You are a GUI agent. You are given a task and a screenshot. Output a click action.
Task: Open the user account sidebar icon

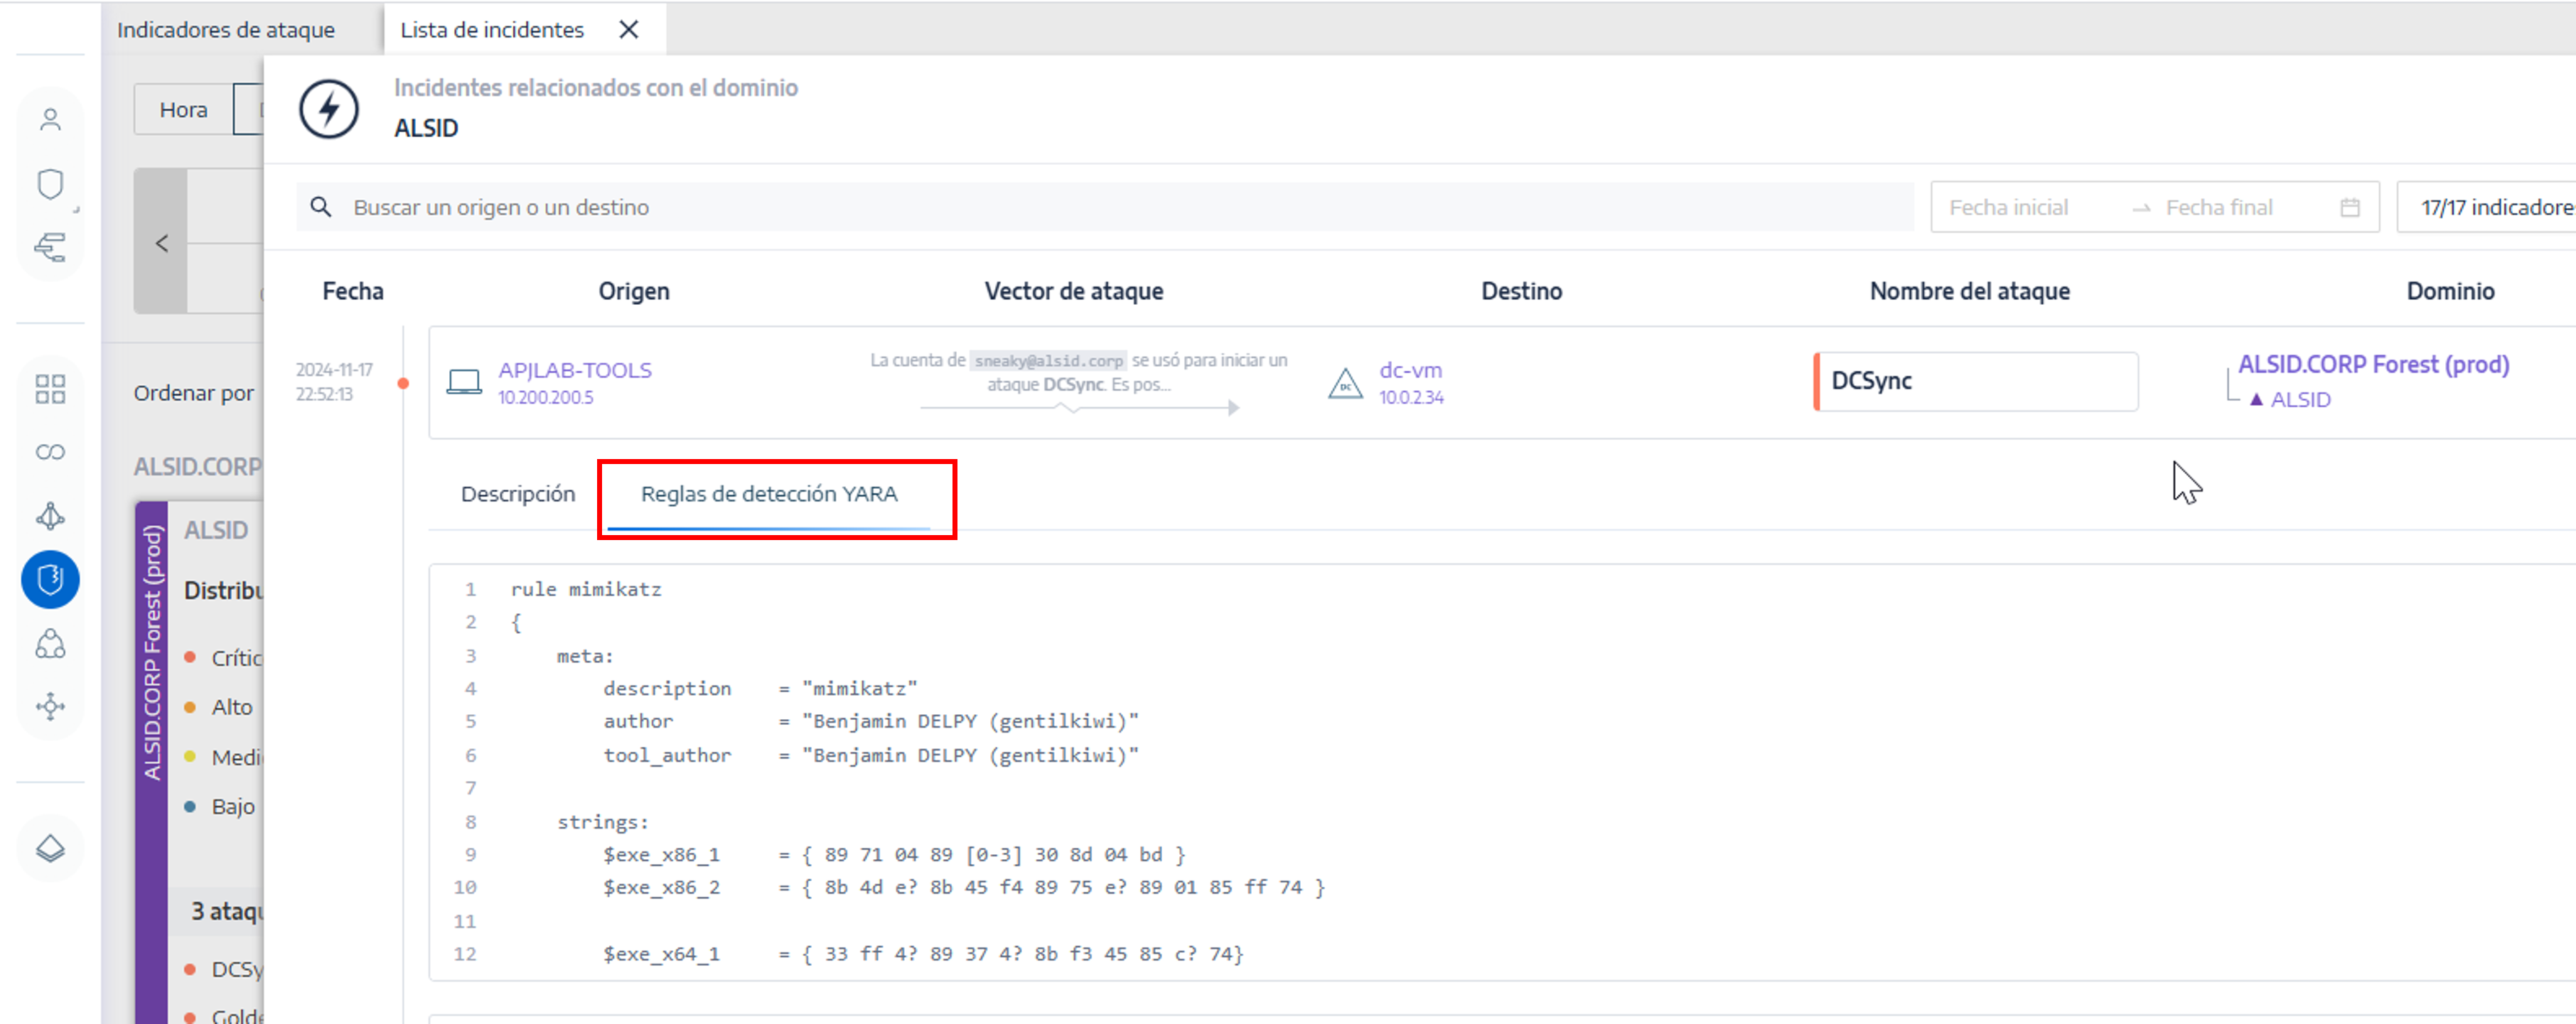pyautogui.click(x=50, y=120)
